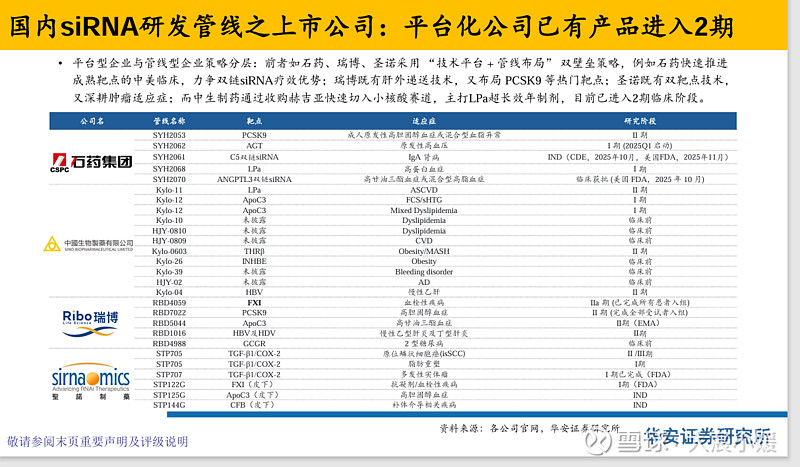Click the ASCVD indication cell
The image size is (800, 467).
[424, 190]
